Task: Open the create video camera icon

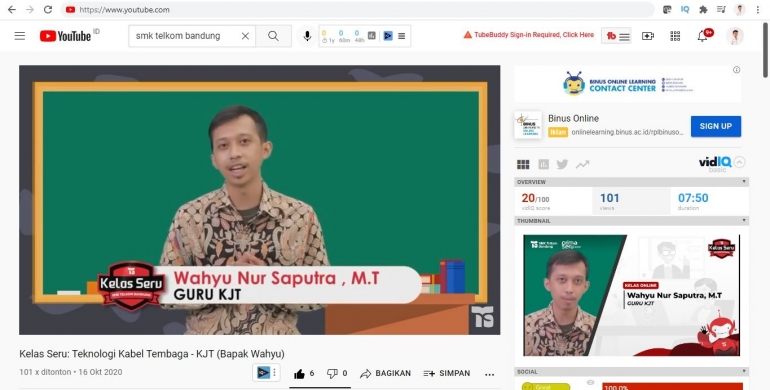Action: point(648,36)
